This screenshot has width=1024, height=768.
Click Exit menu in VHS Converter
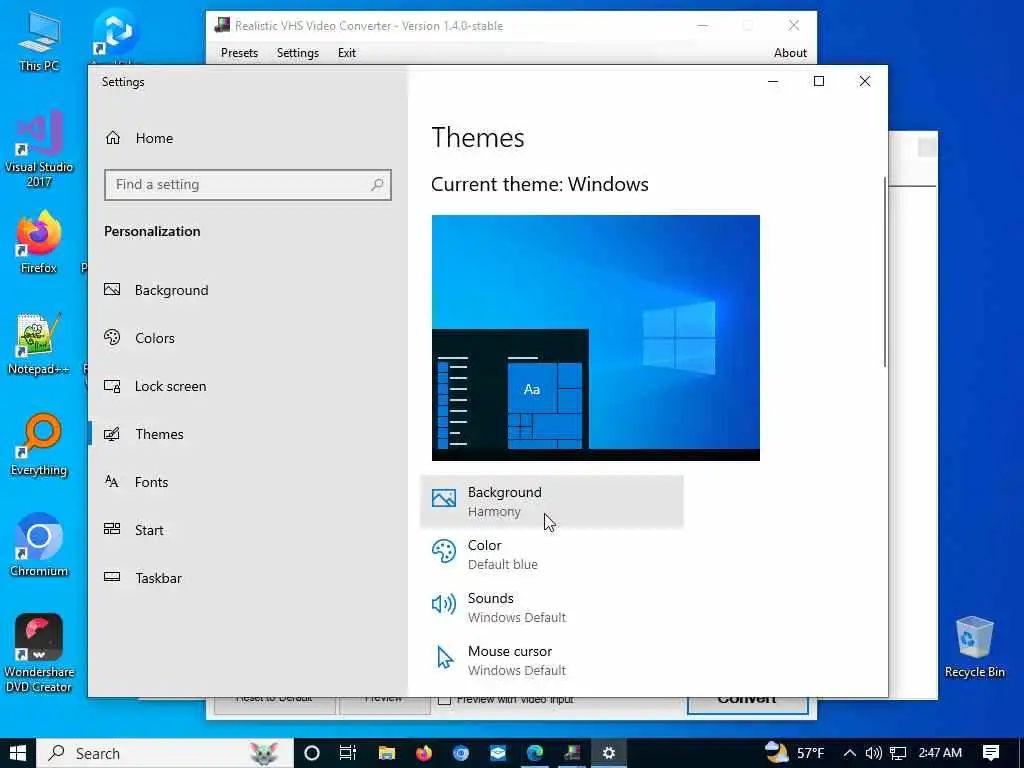coord(347,53)
